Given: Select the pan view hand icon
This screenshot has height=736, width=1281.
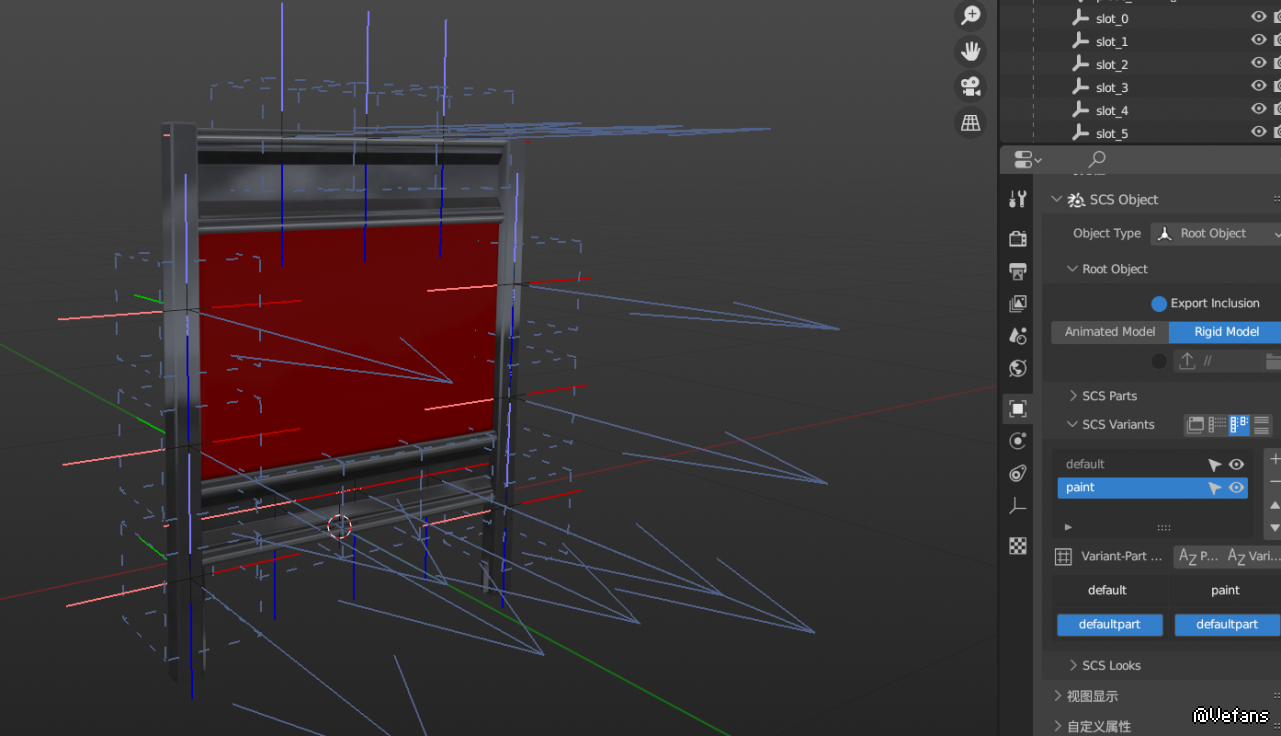Looking at the screenshot, I should (x=970, y=51).
